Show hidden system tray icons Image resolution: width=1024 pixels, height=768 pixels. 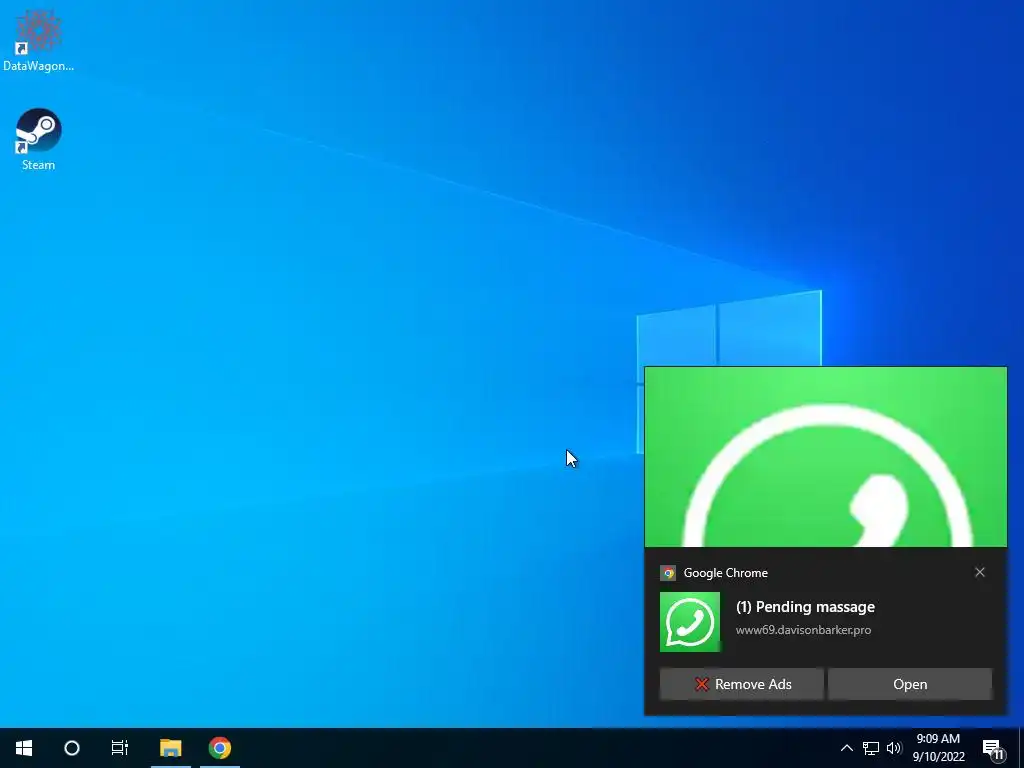pyautogui.click(x=846, y=748)
